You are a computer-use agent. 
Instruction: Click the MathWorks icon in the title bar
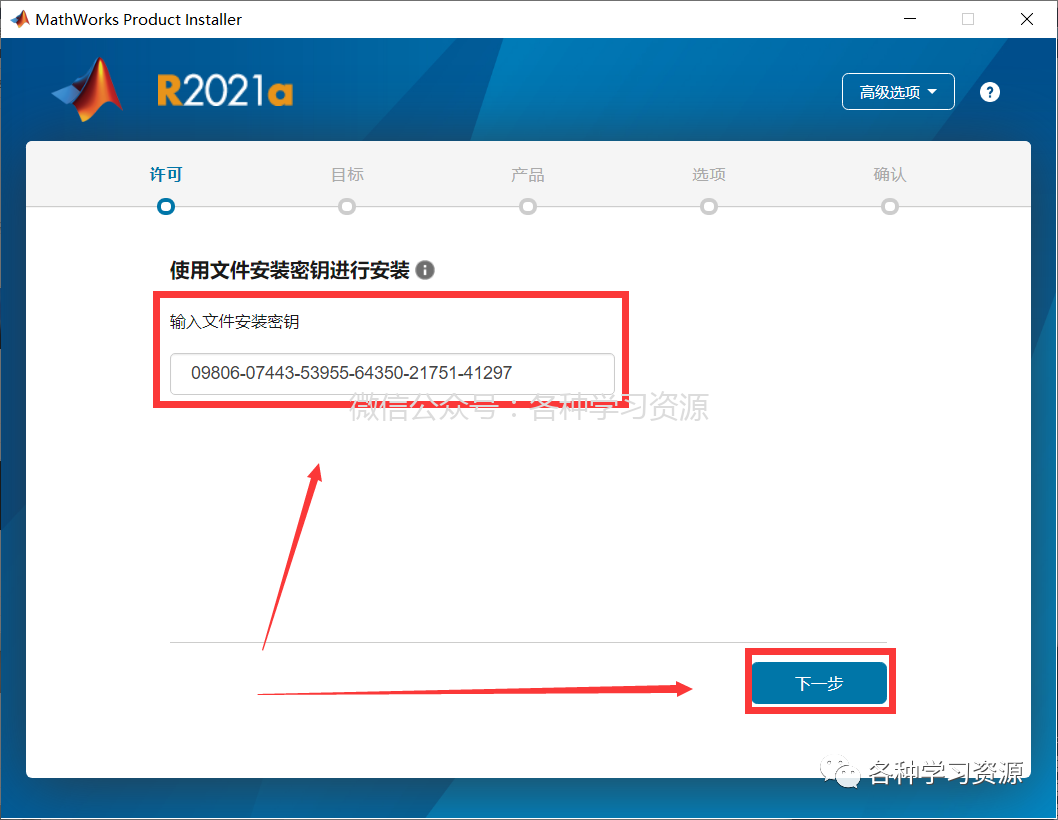pyautogui.click(x=20, y=19)
